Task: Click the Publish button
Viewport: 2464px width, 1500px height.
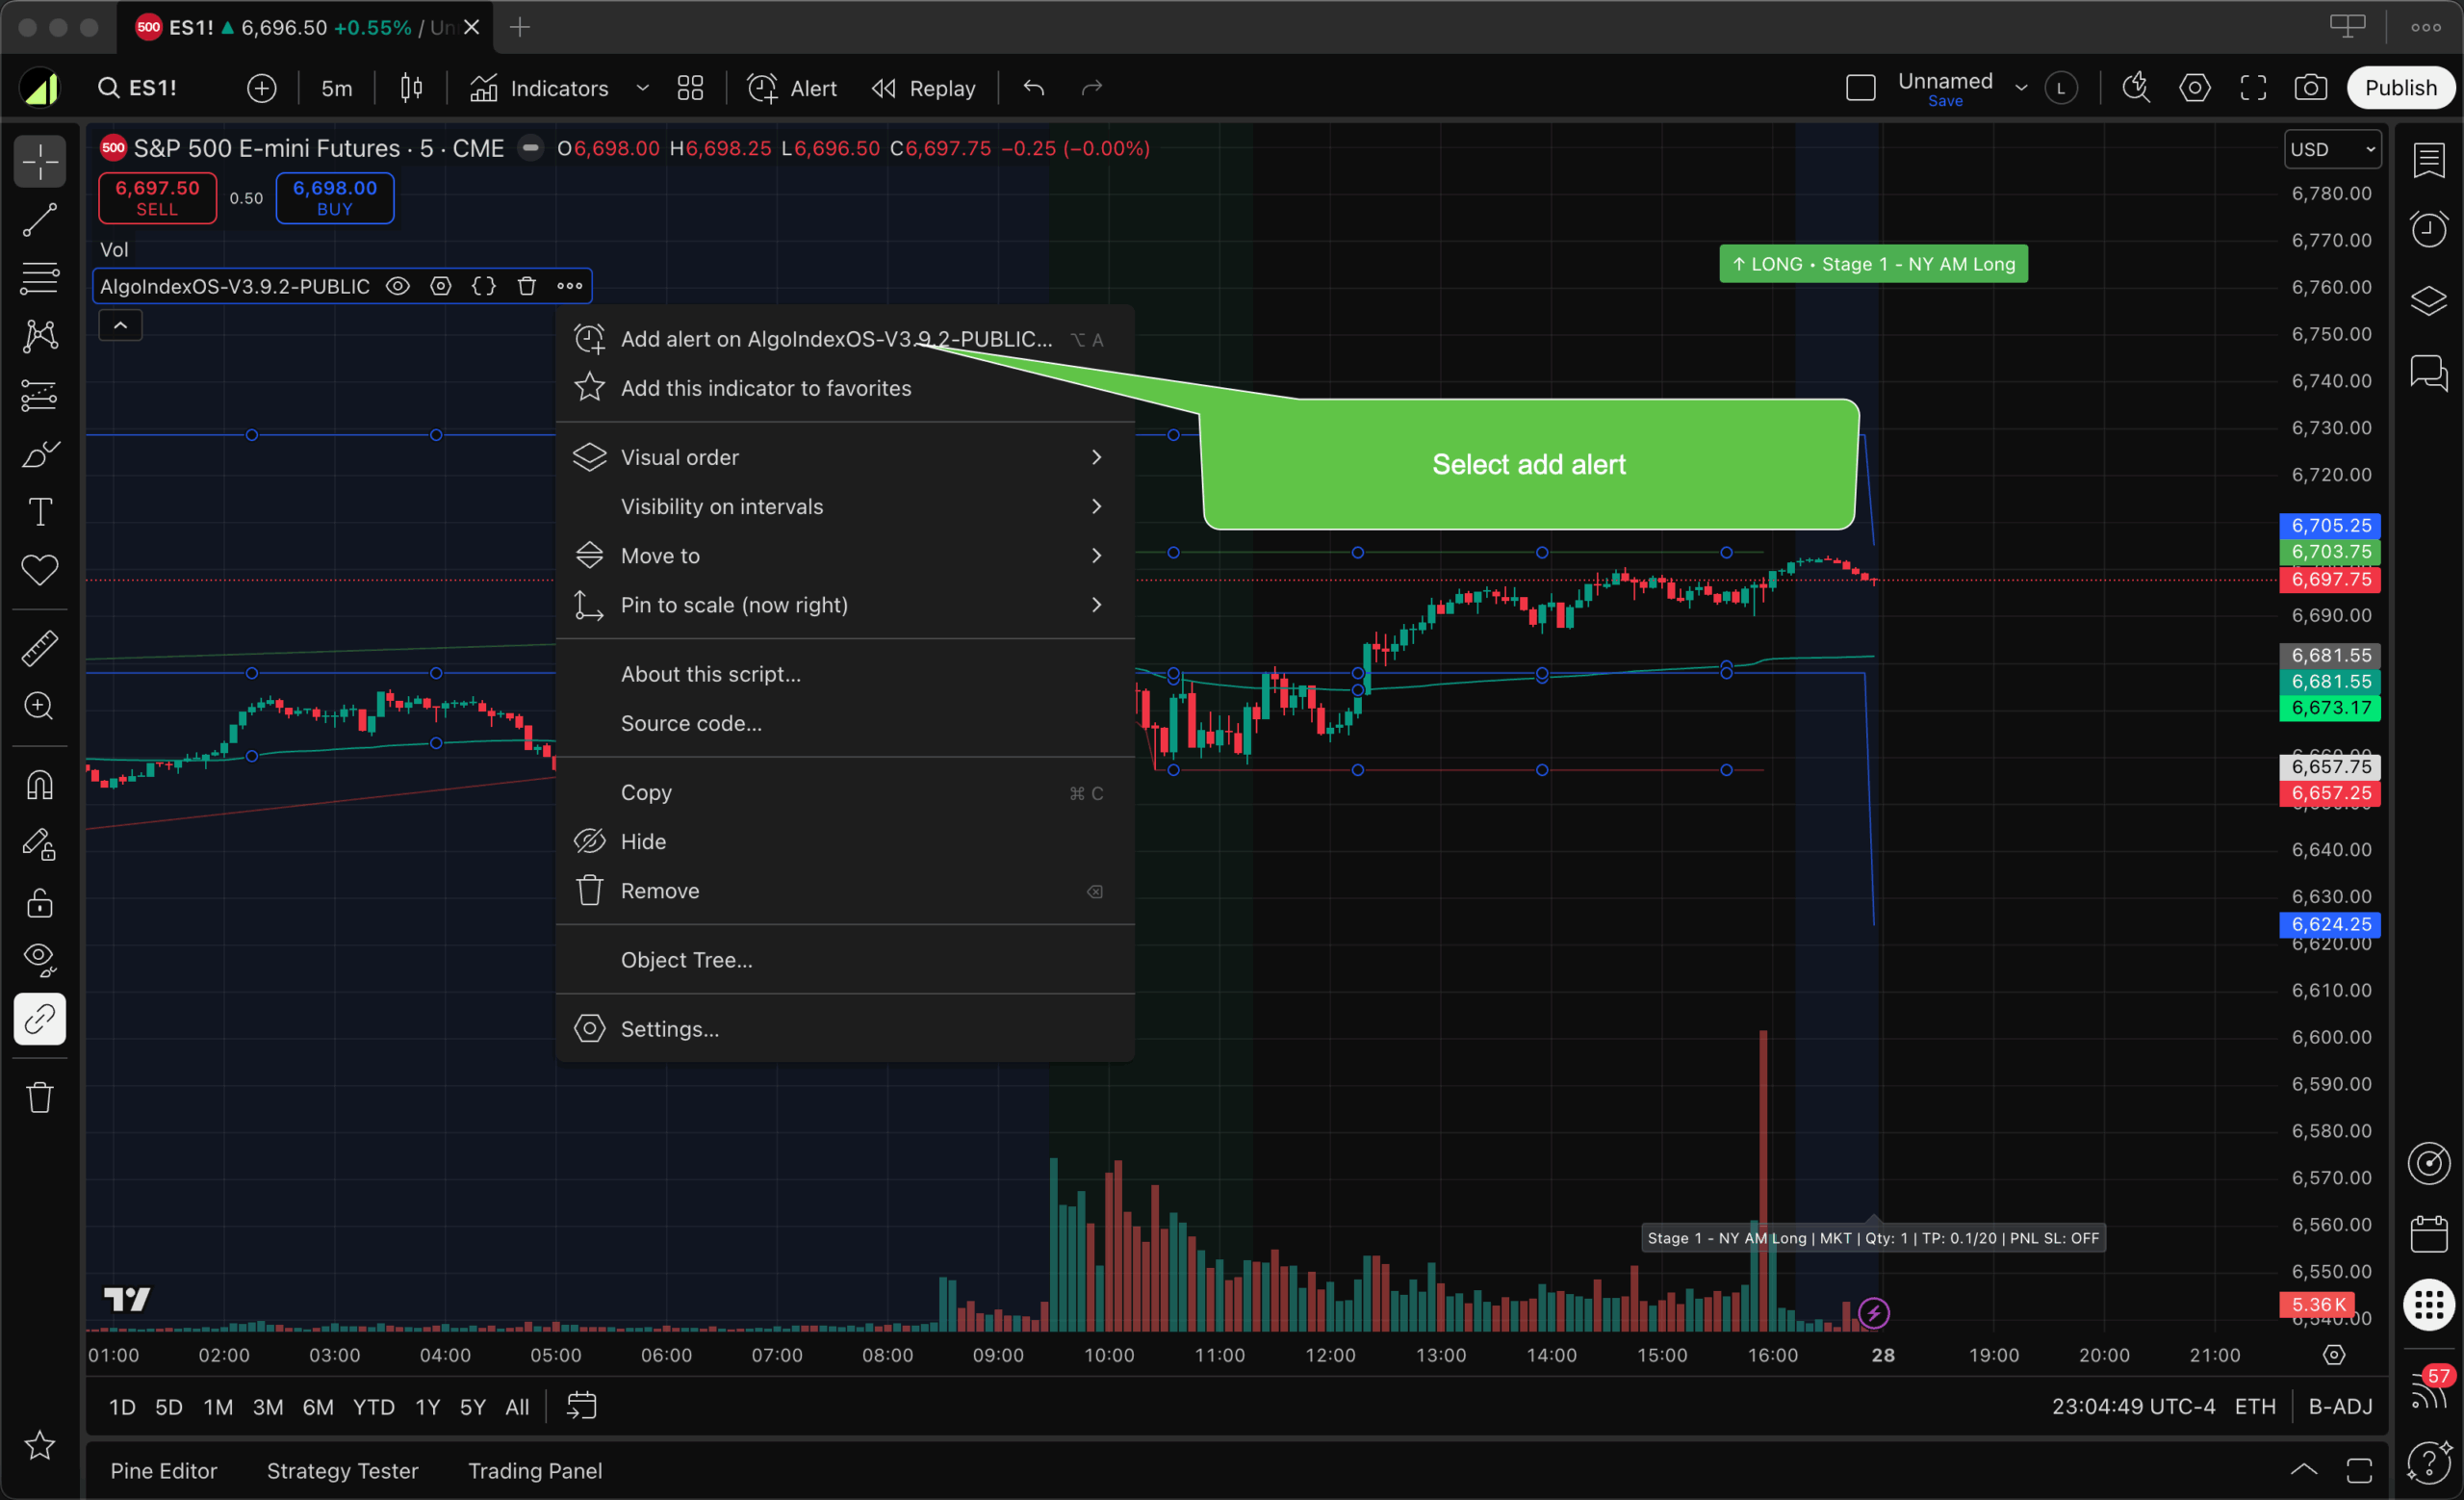Action: [2400, 88]
